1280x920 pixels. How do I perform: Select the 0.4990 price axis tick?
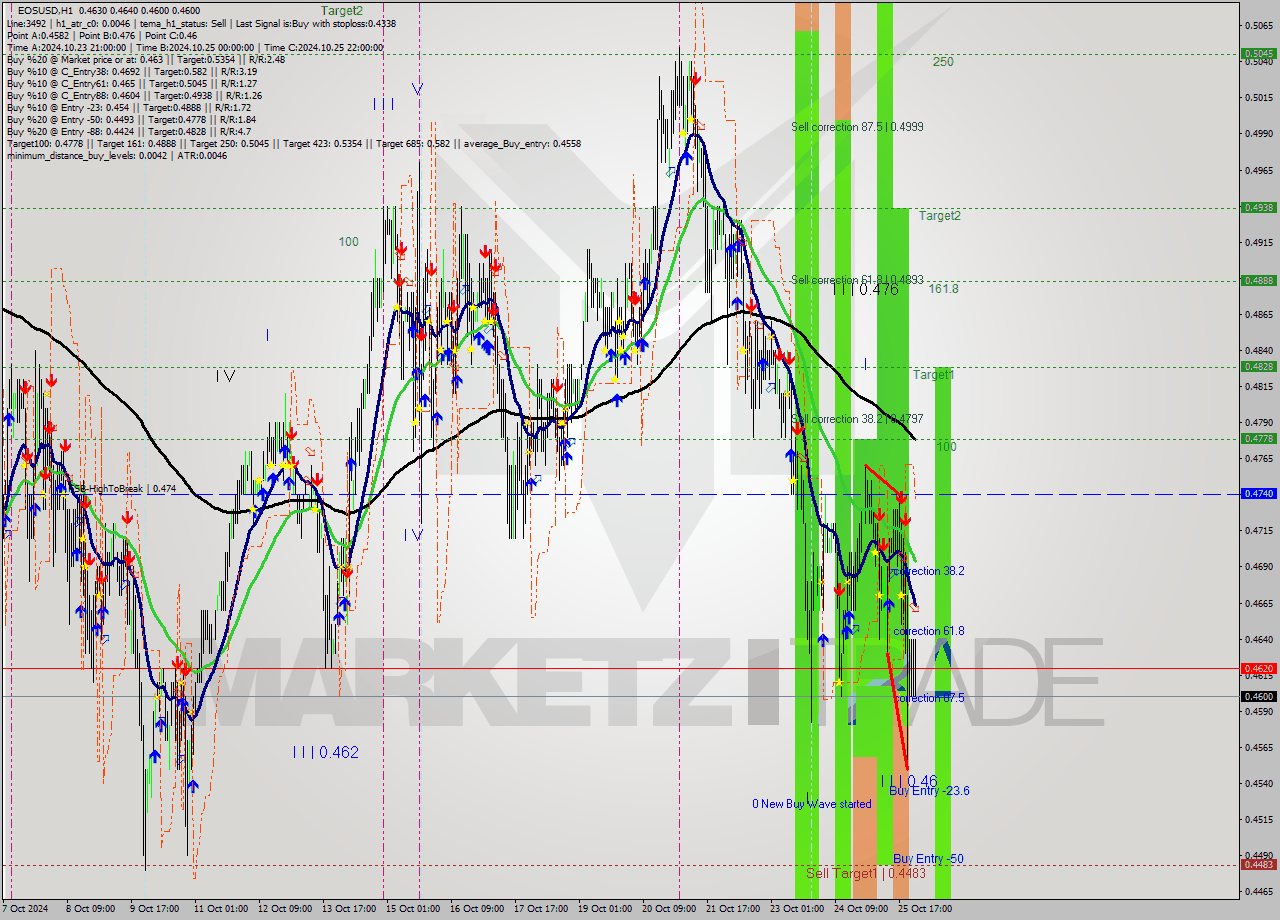[1258, 134]
